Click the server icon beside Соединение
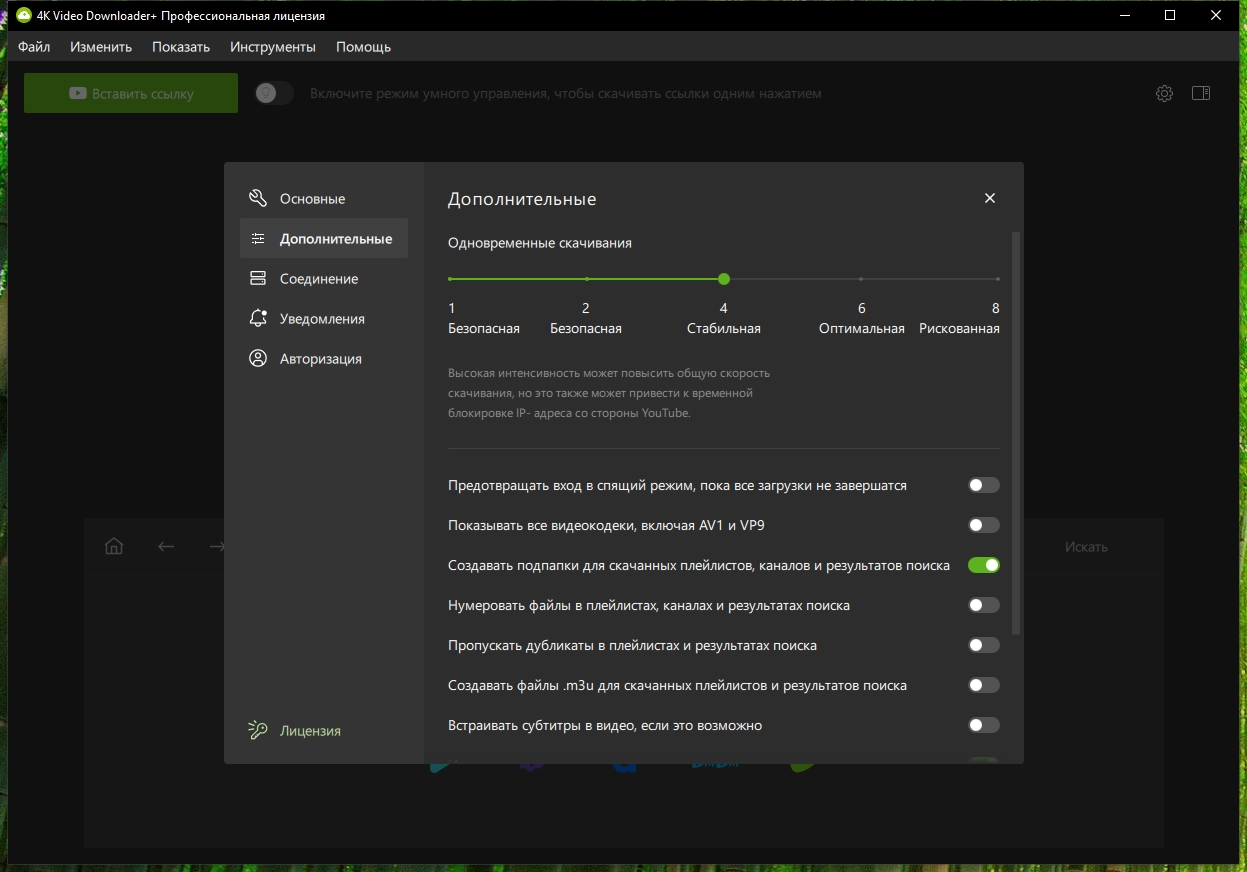The width and height of the screenshot is (1247, 872). (x=258, y=279)
